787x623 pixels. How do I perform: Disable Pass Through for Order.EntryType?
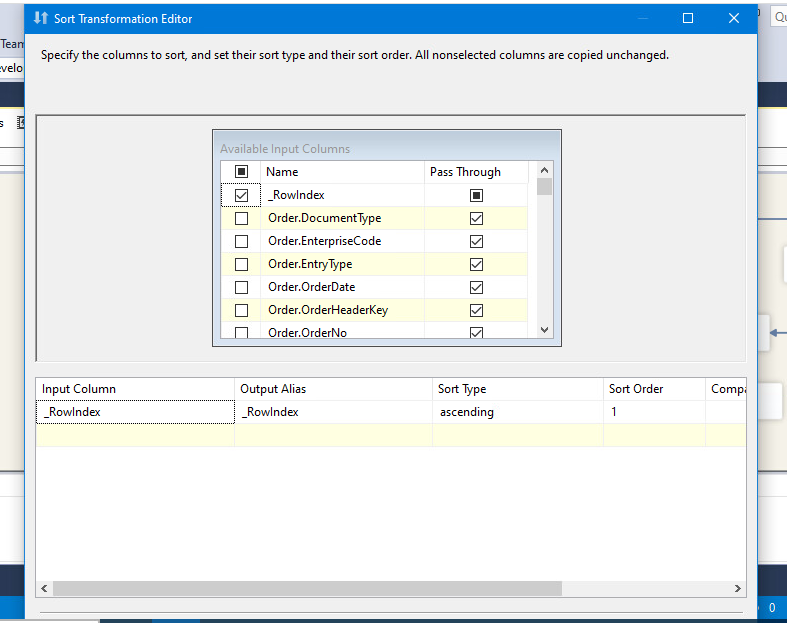(x=476, y=264)
